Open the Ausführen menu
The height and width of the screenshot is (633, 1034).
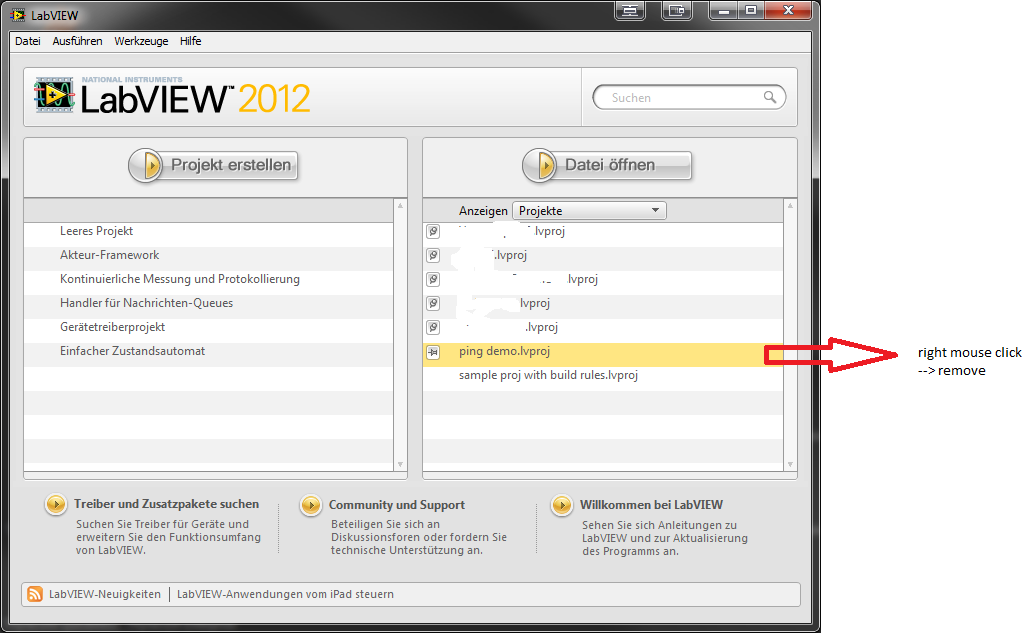click(x=77, y=41)
